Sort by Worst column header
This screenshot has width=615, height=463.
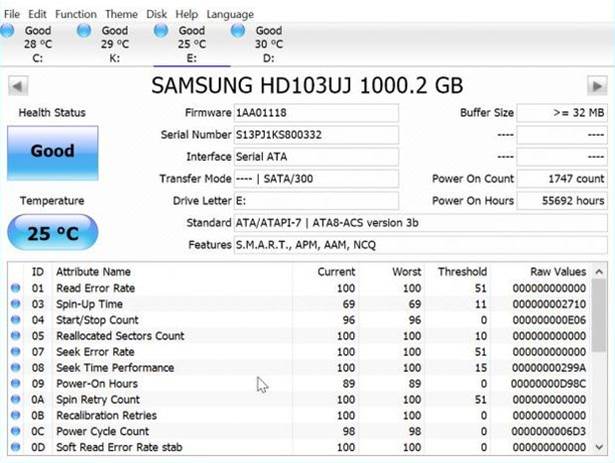(407, 272)
